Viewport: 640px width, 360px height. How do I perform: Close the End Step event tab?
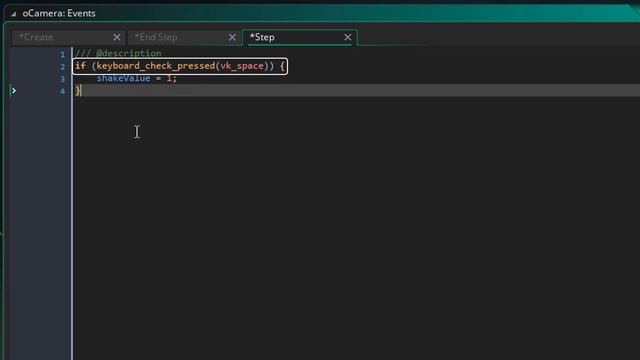pos(232,37)
